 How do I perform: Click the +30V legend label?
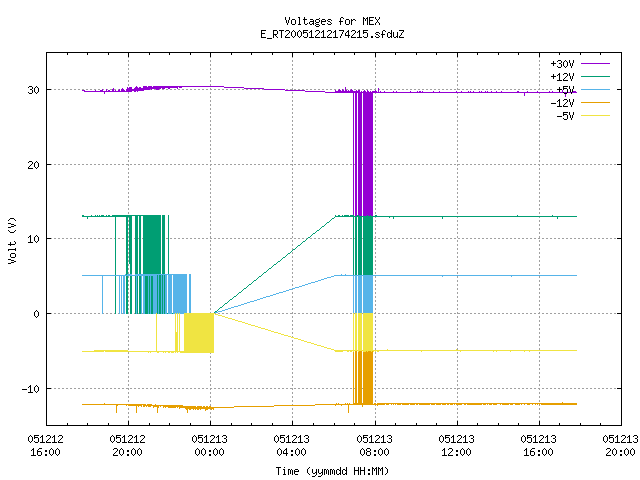point(562,64)
